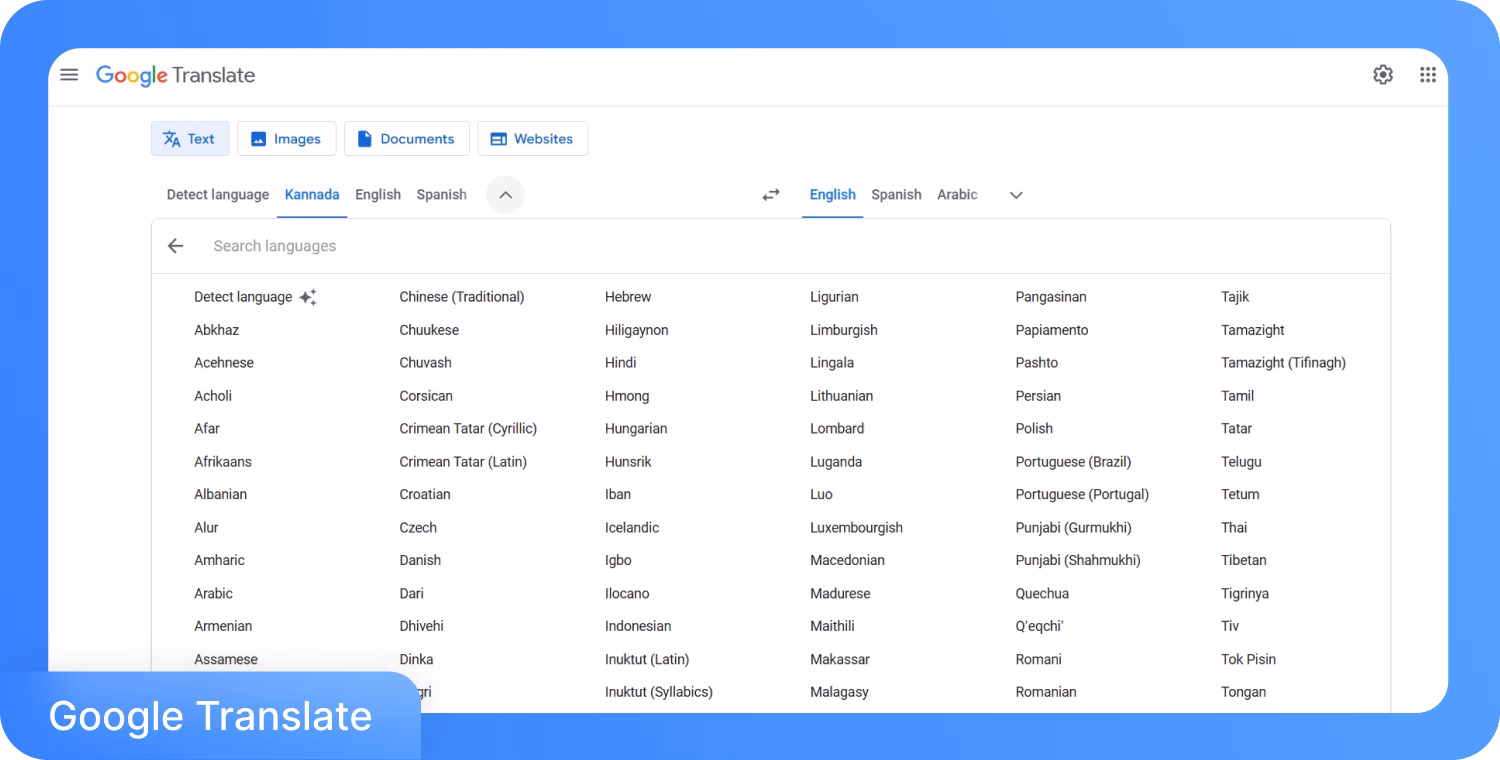This screenshot has height=760, width=1500.
Task: Pick Polish from the list
Action: 1034,429
